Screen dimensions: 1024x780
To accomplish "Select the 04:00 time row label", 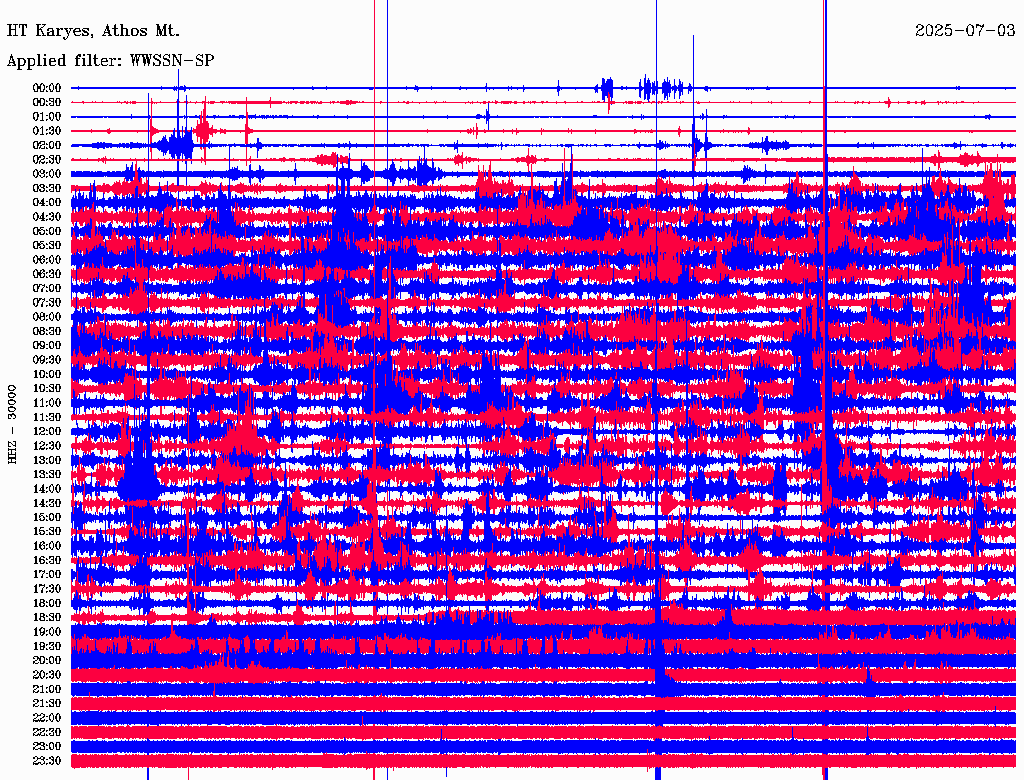I will point(47,203).
